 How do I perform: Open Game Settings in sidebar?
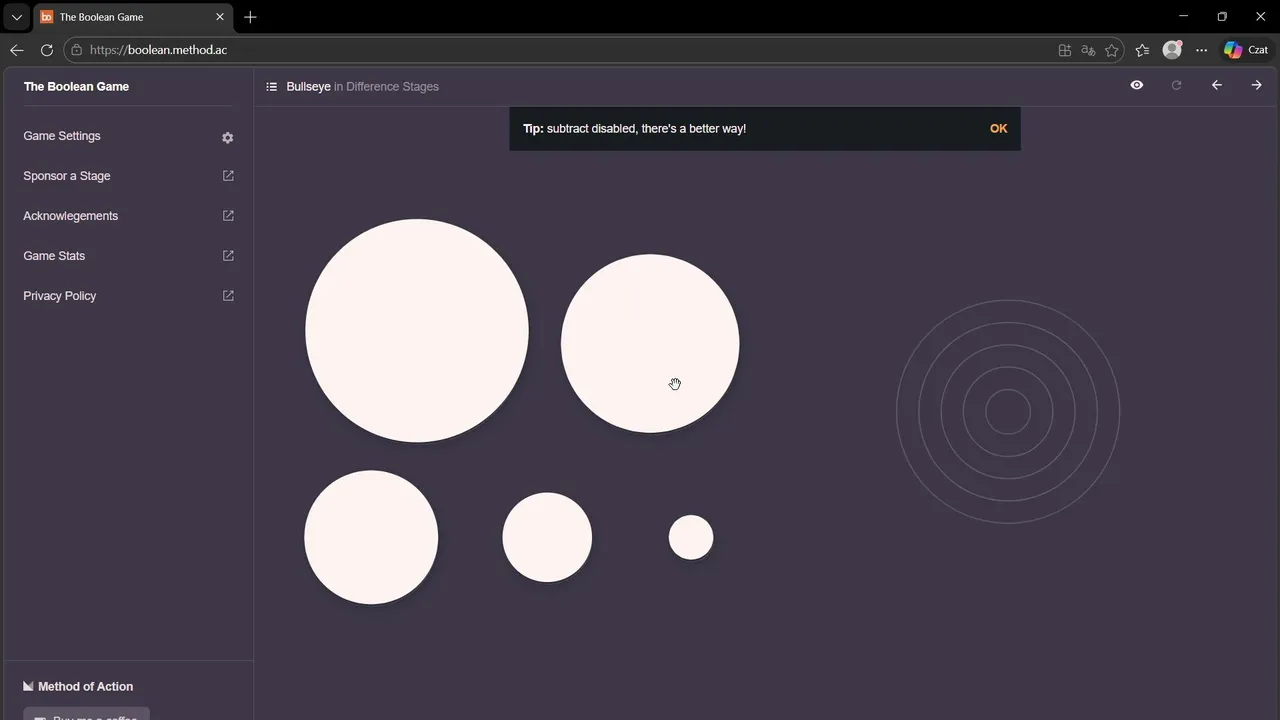tap(62, 136)
